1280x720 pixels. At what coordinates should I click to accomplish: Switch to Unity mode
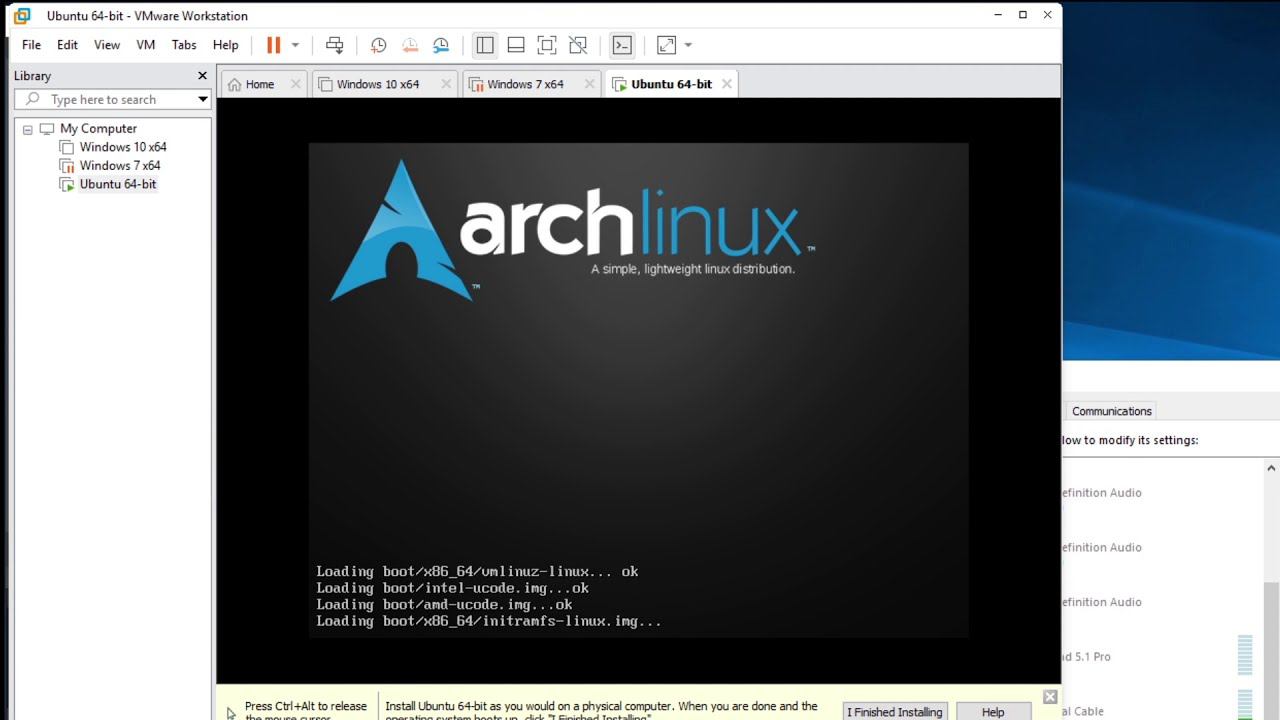(578, 45)
